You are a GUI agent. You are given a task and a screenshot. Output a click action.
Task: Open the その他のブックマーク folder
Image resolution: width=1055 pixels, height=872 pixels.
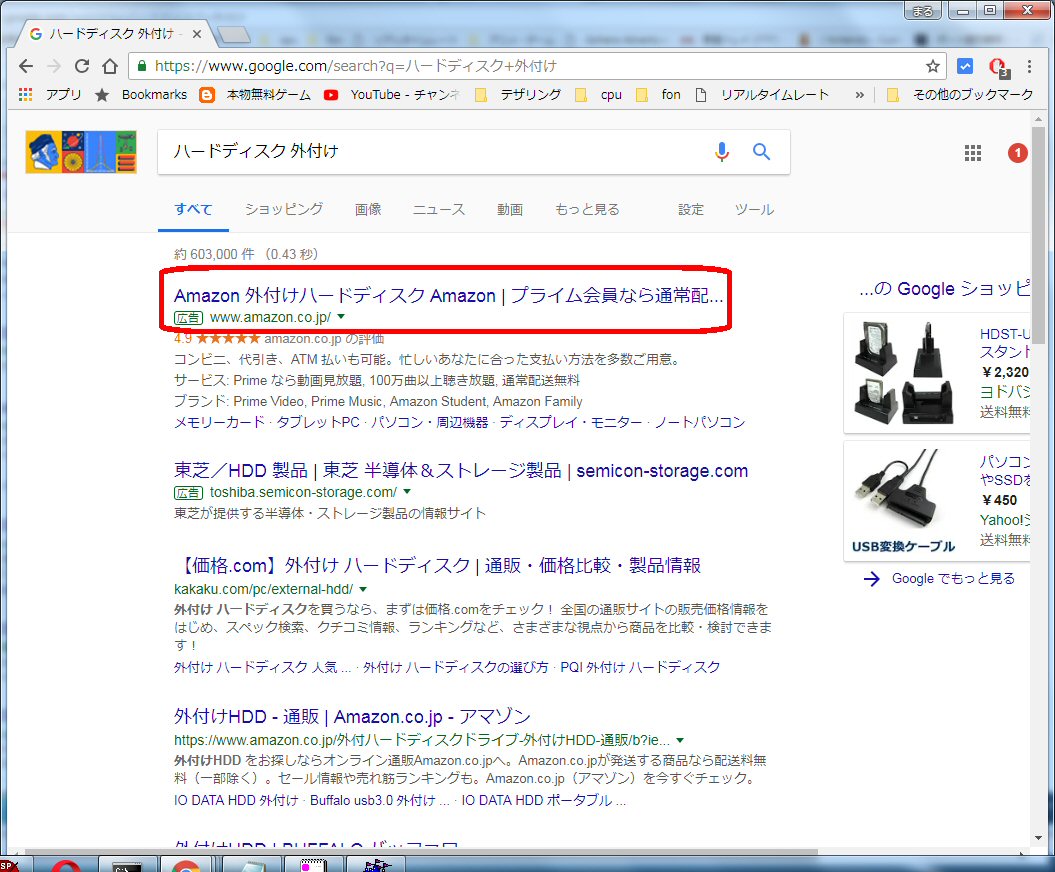coord(960,95)
